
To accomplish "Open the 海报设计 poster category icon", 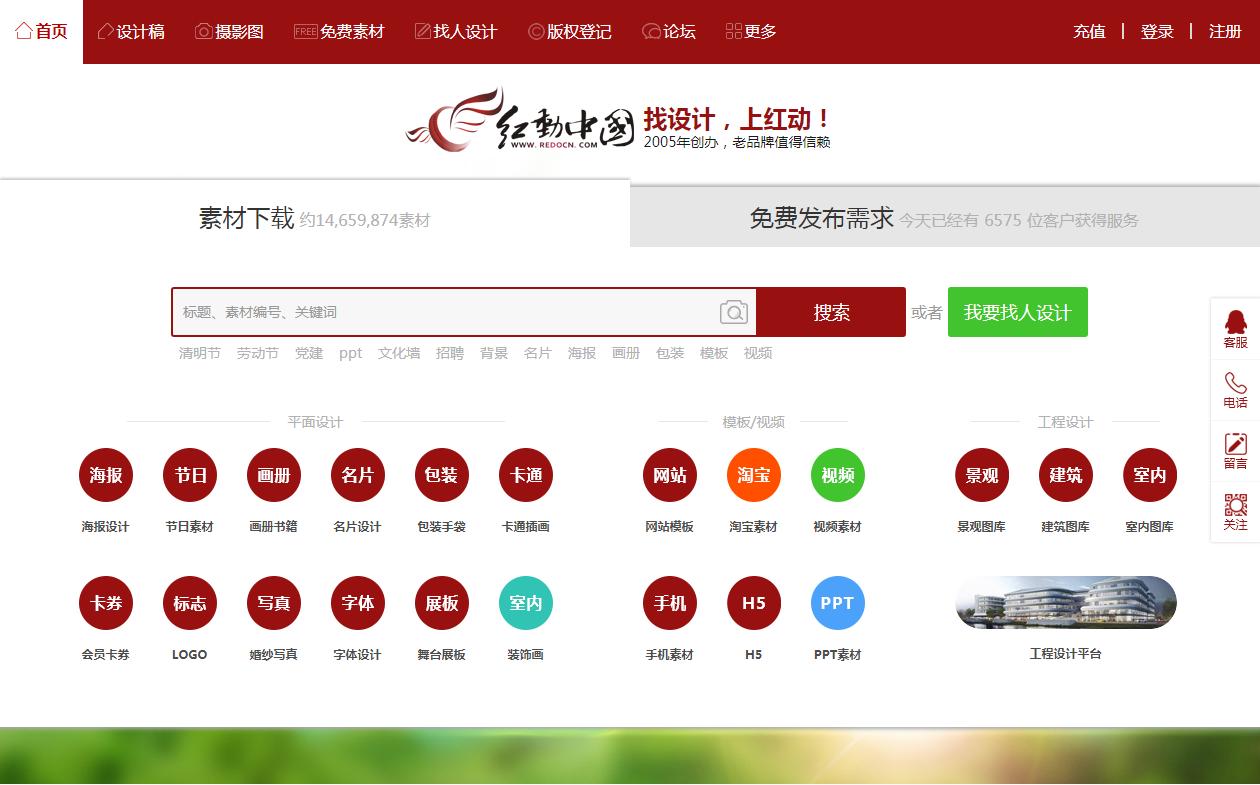I will [x=106, y=475].
